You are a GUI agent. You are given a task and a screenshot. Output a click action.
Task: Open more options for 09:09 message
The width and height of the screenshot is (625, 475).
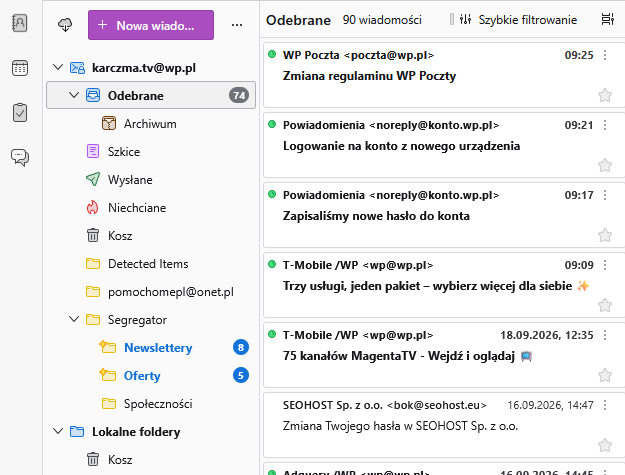605,265
